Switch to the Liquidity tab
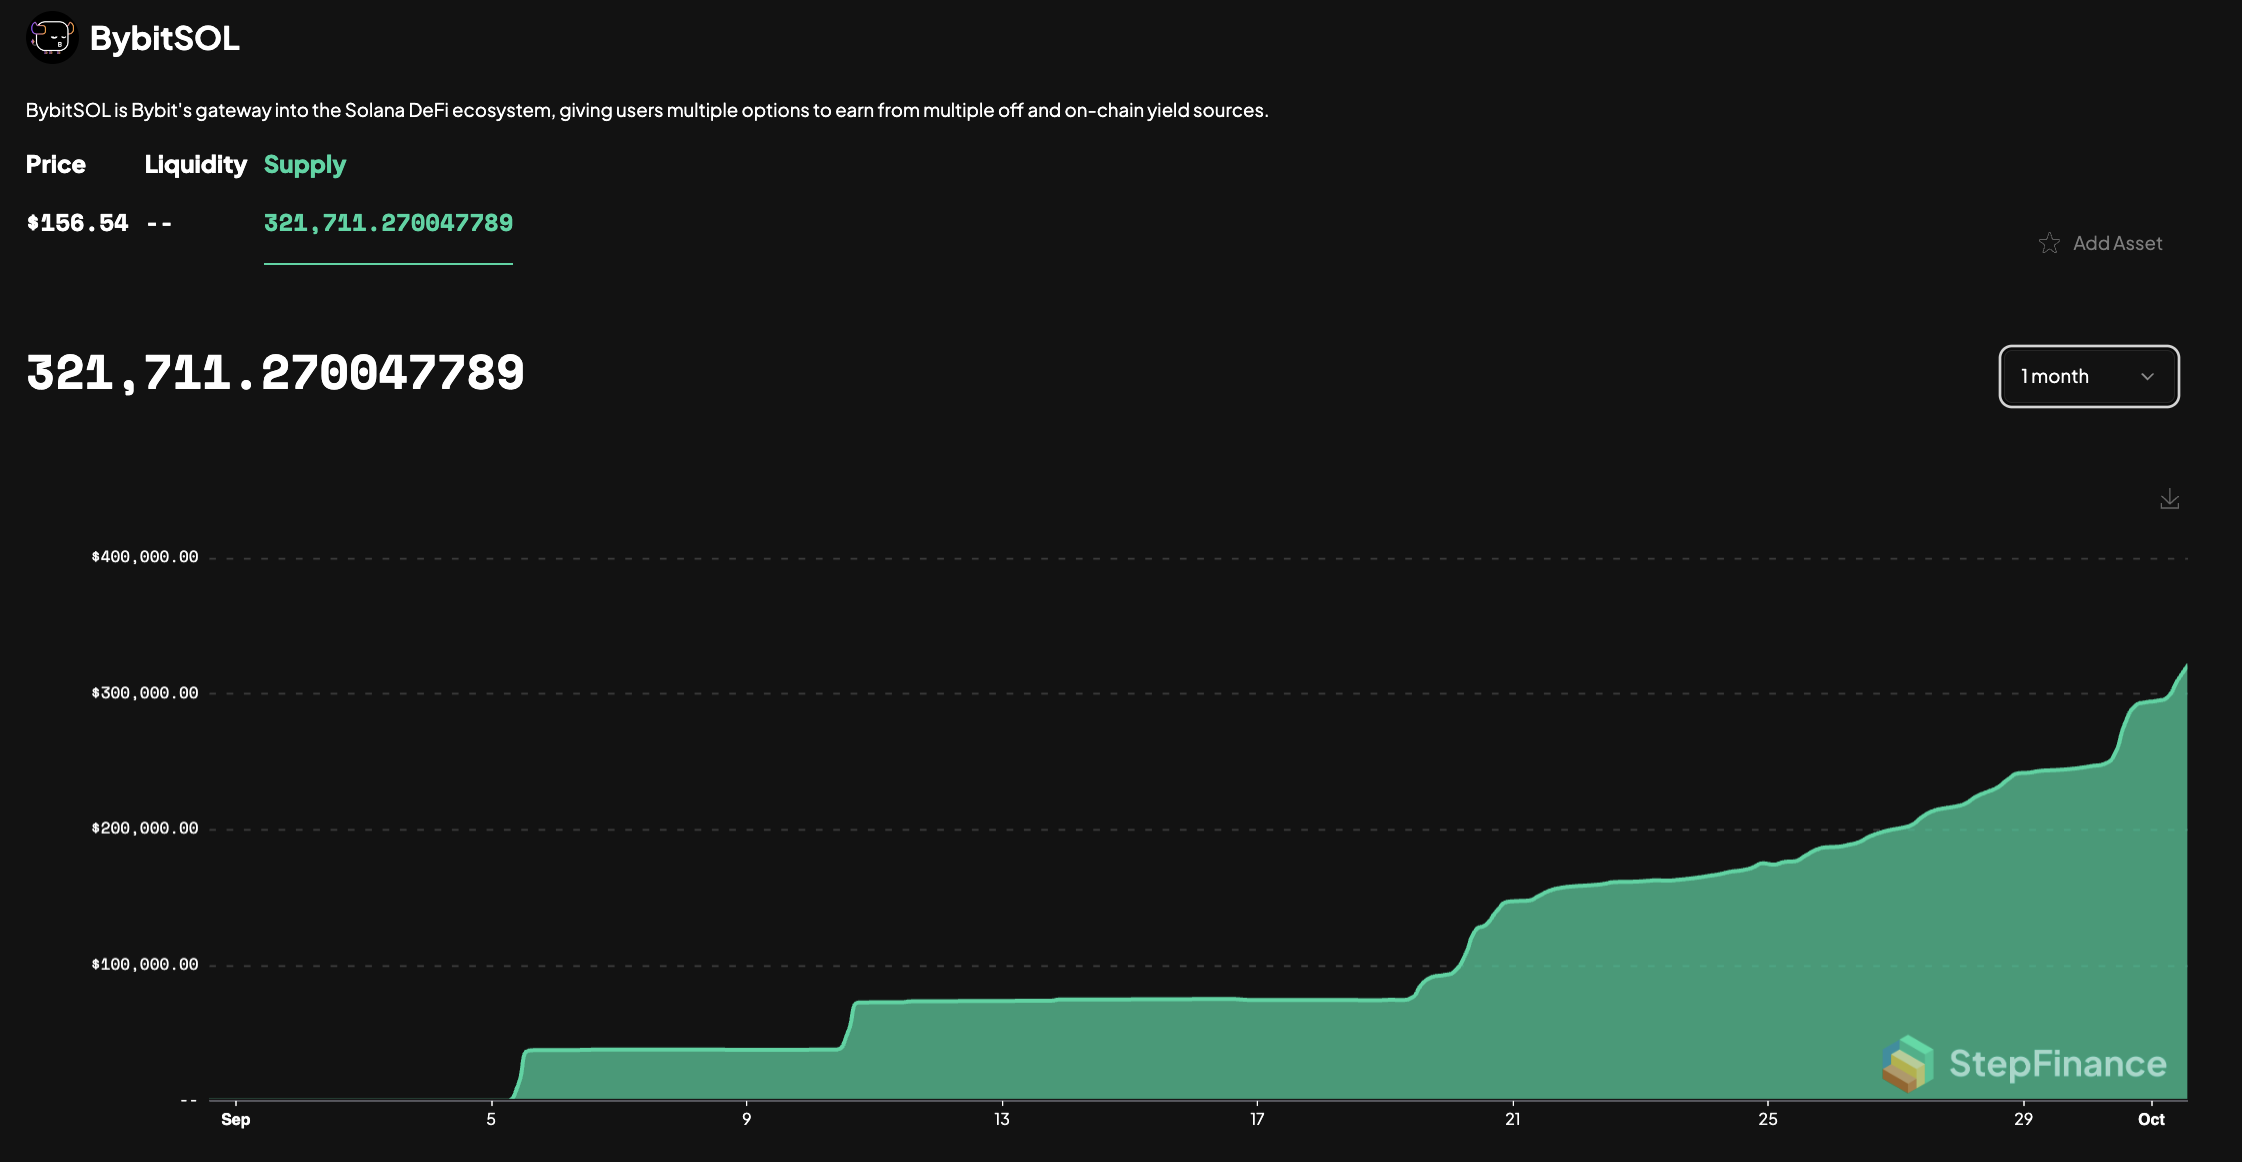 [195, 164]
